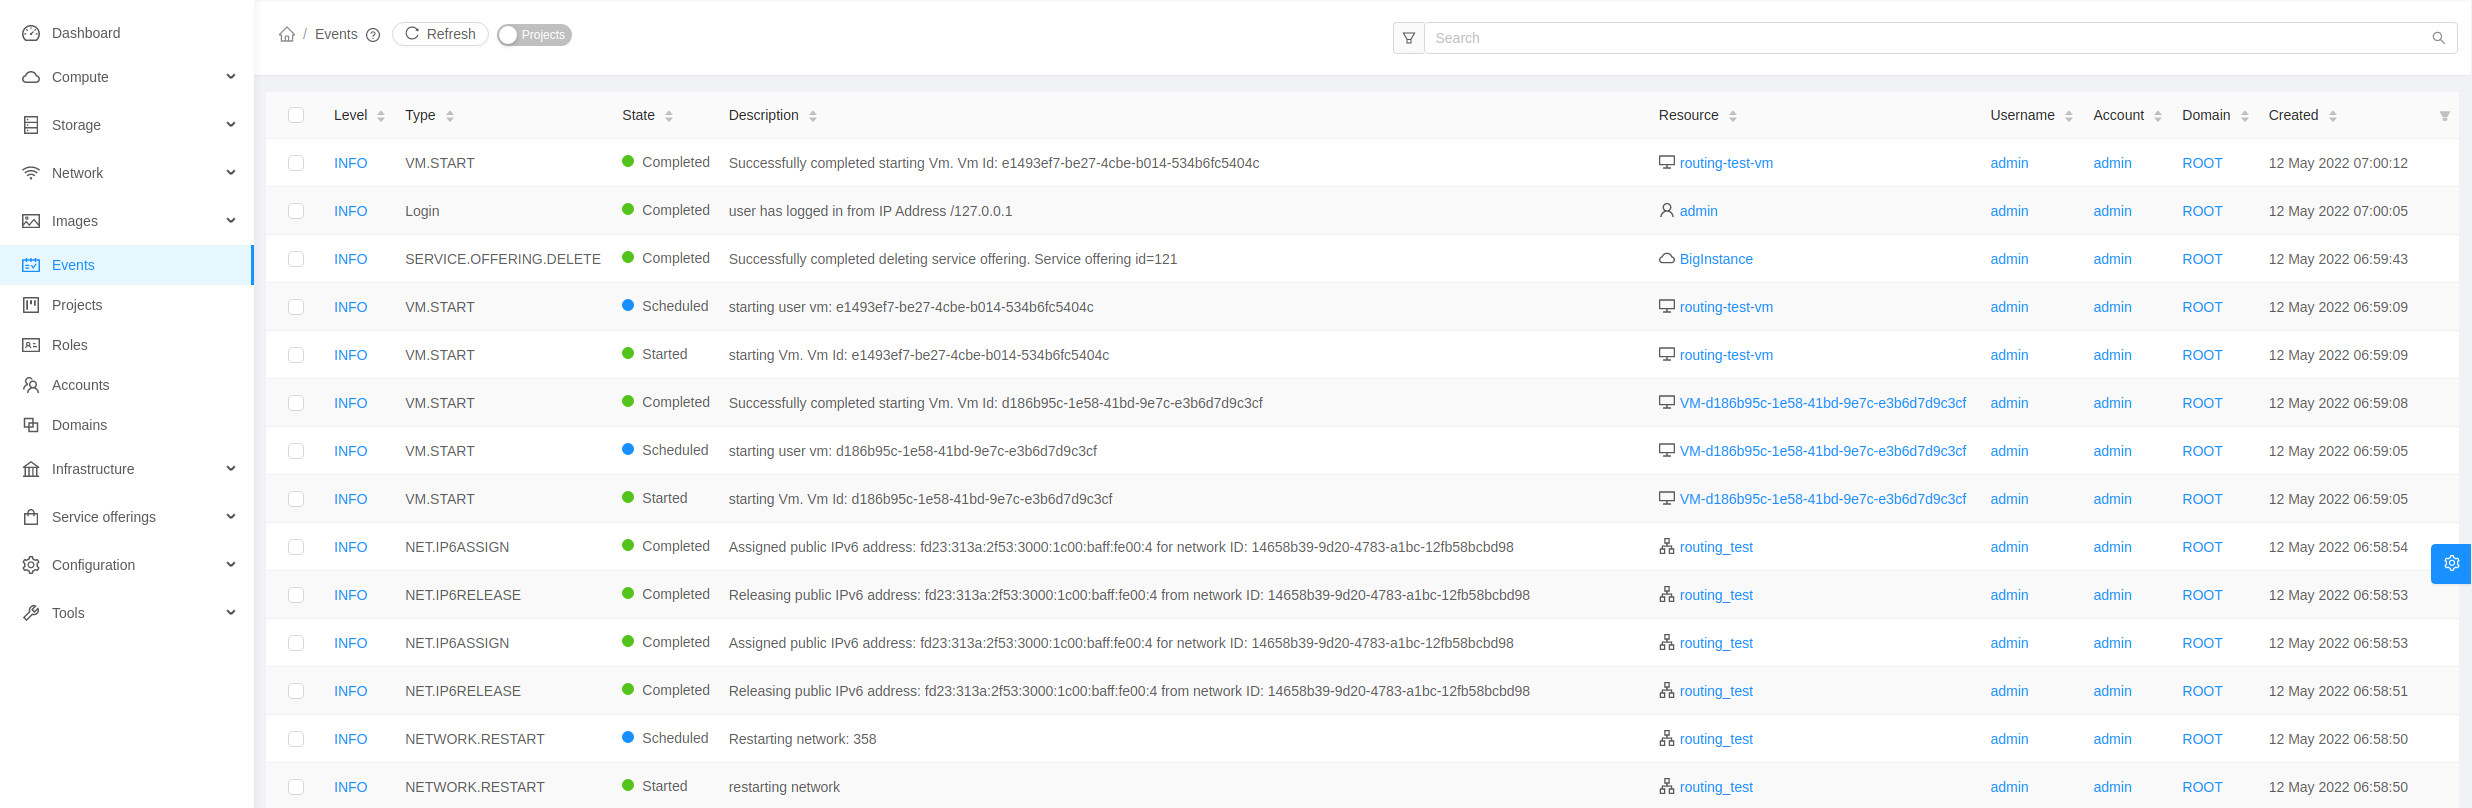The width and height of the screenshot is (2472, 808).
Task: Open Accounts in the sidebar
Action: click(127, 385)
